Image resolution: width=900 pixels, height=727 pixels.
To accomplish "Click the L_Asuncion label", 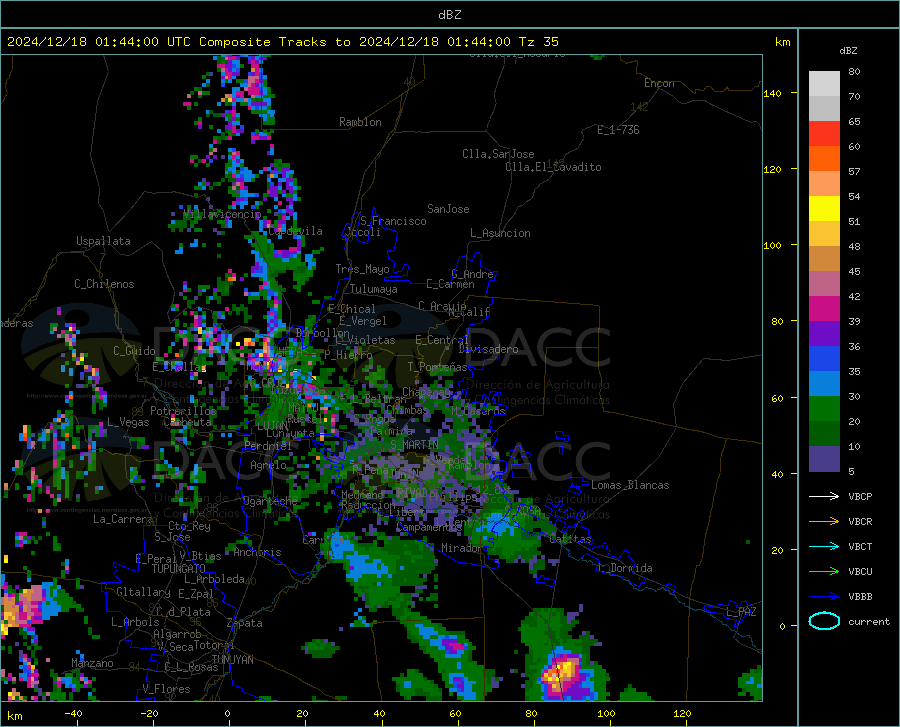I will (x=500, y=233).
